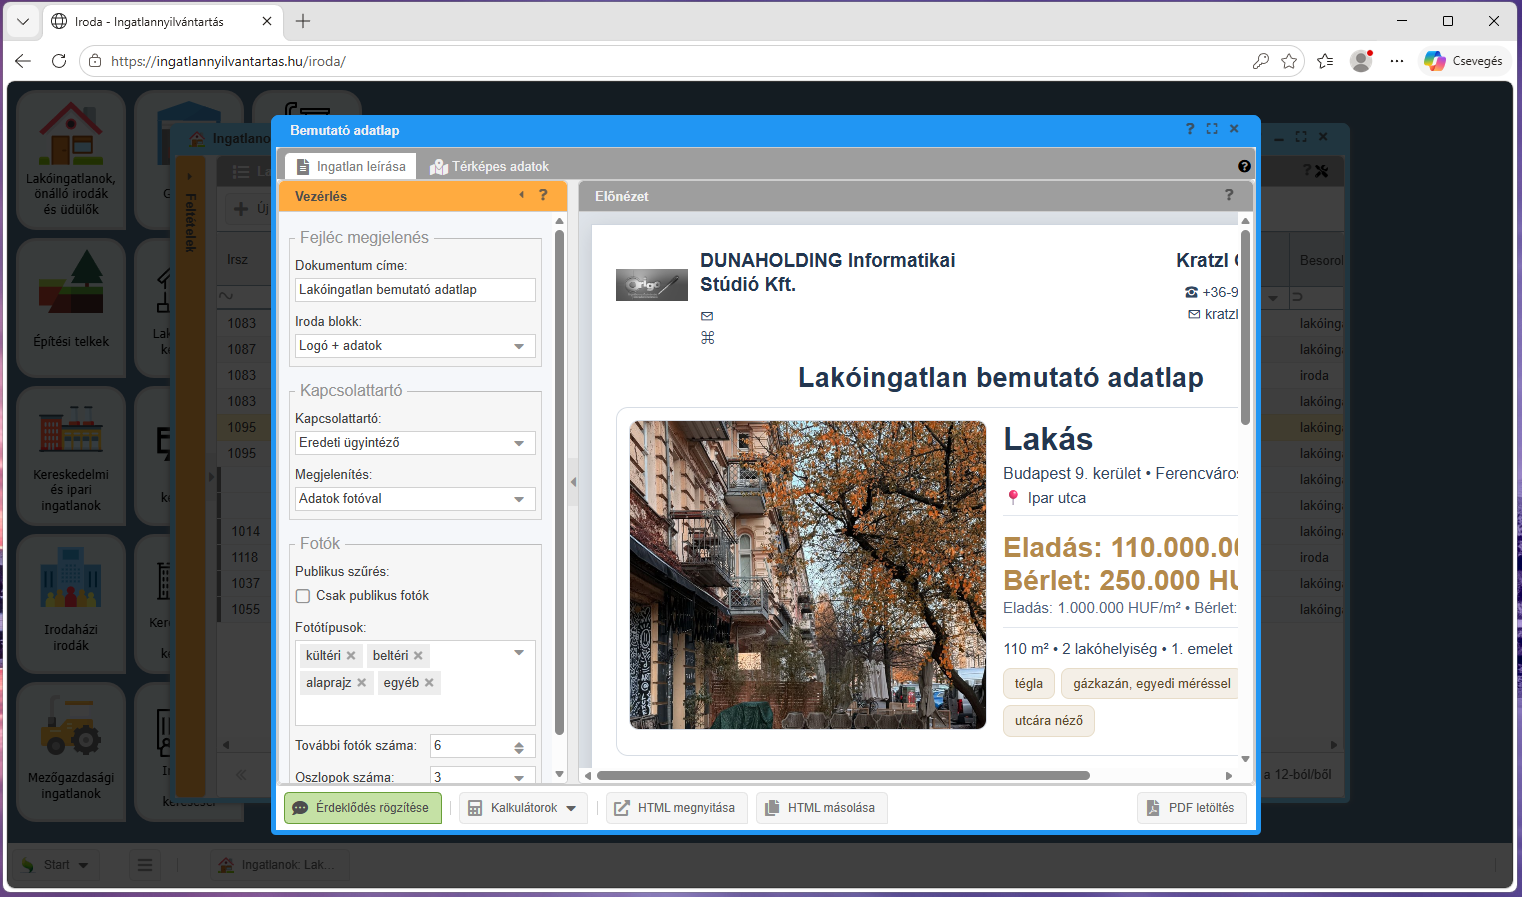1522x897 pixels.
Task: Open the Kalkulátorok dropdown menu
Action: point(523,808)
